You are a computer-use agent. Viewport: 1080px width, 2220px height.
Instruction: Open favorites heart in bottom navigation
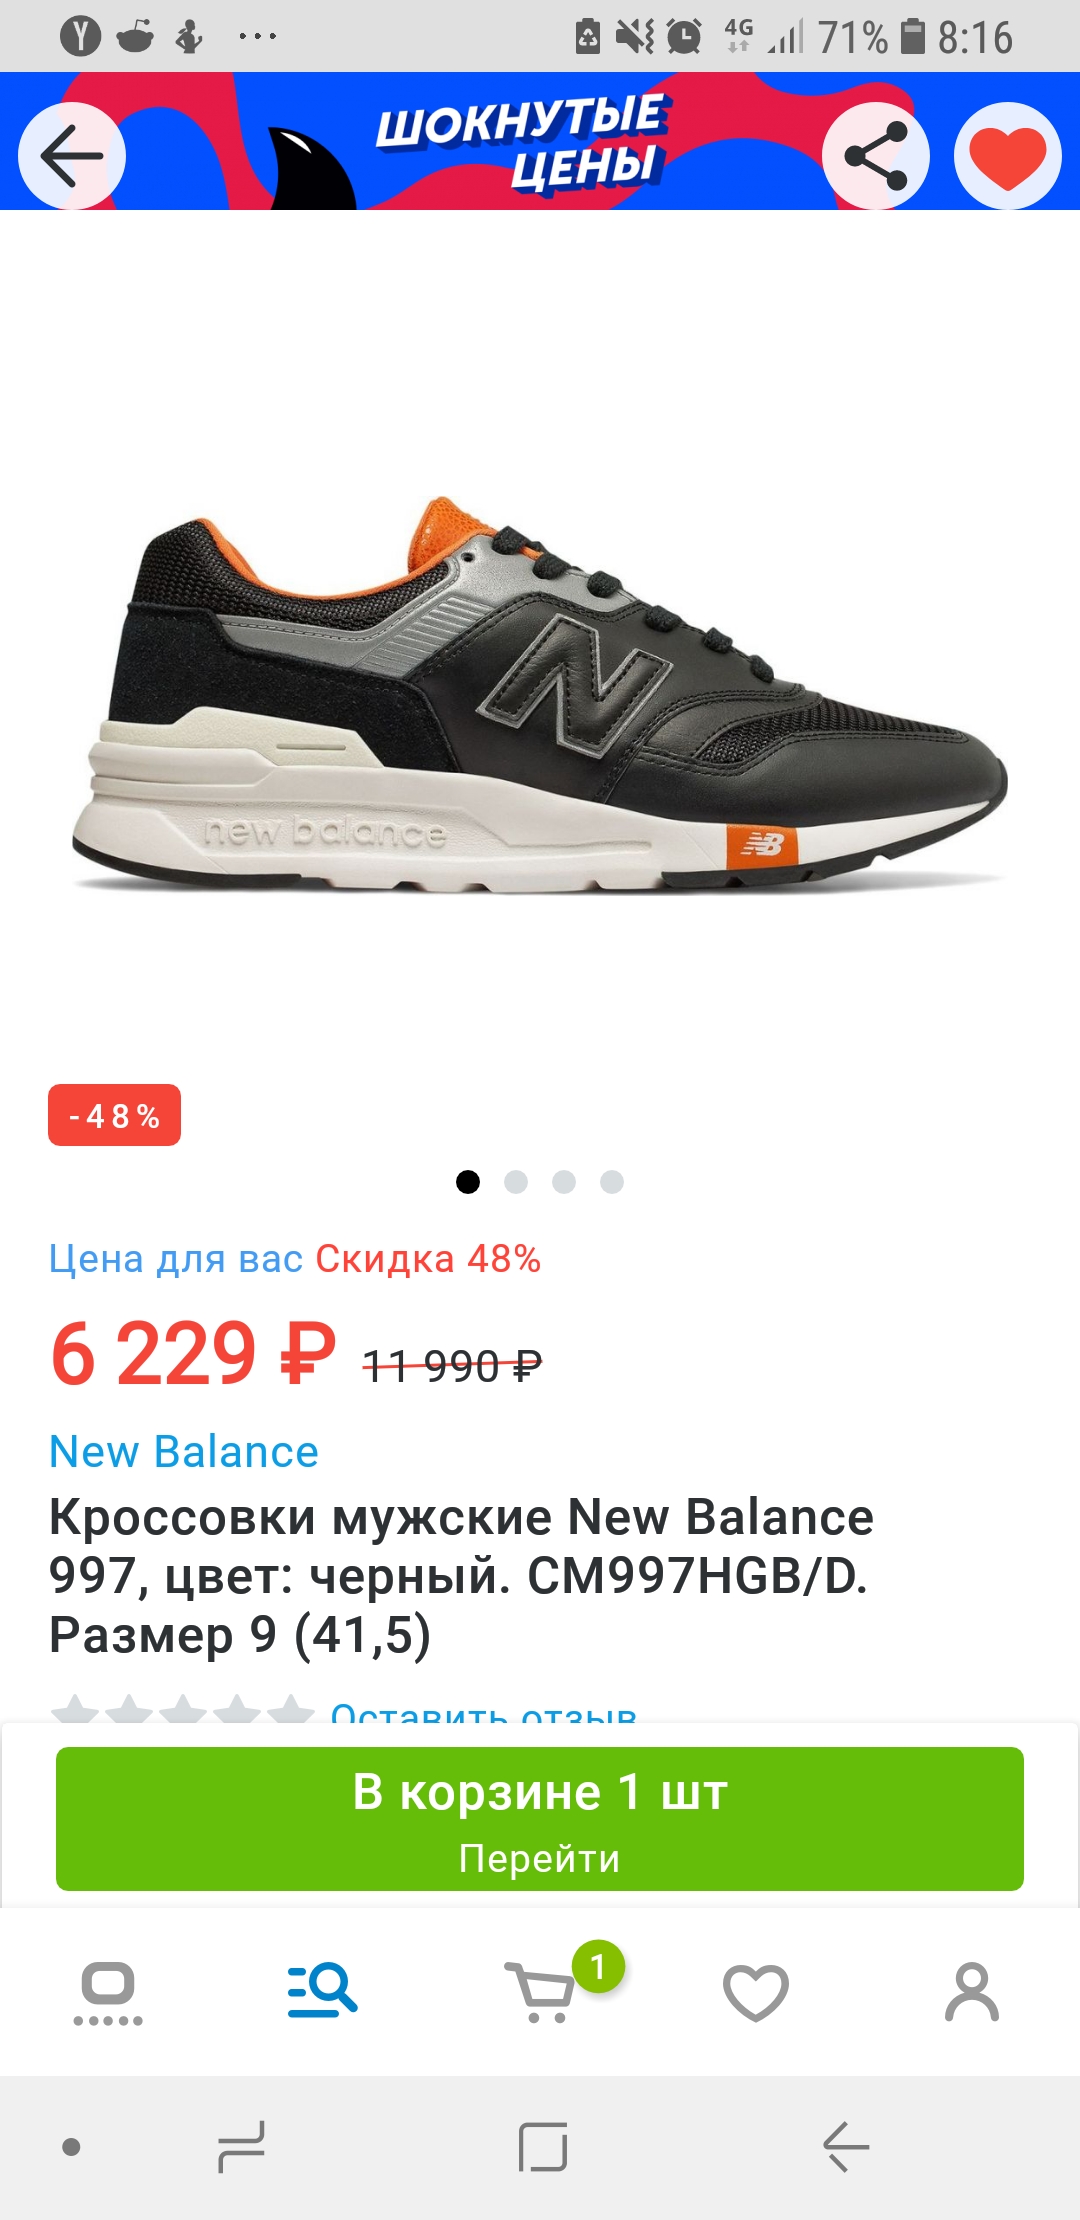pyautogui.click(x=756, y=1992)
